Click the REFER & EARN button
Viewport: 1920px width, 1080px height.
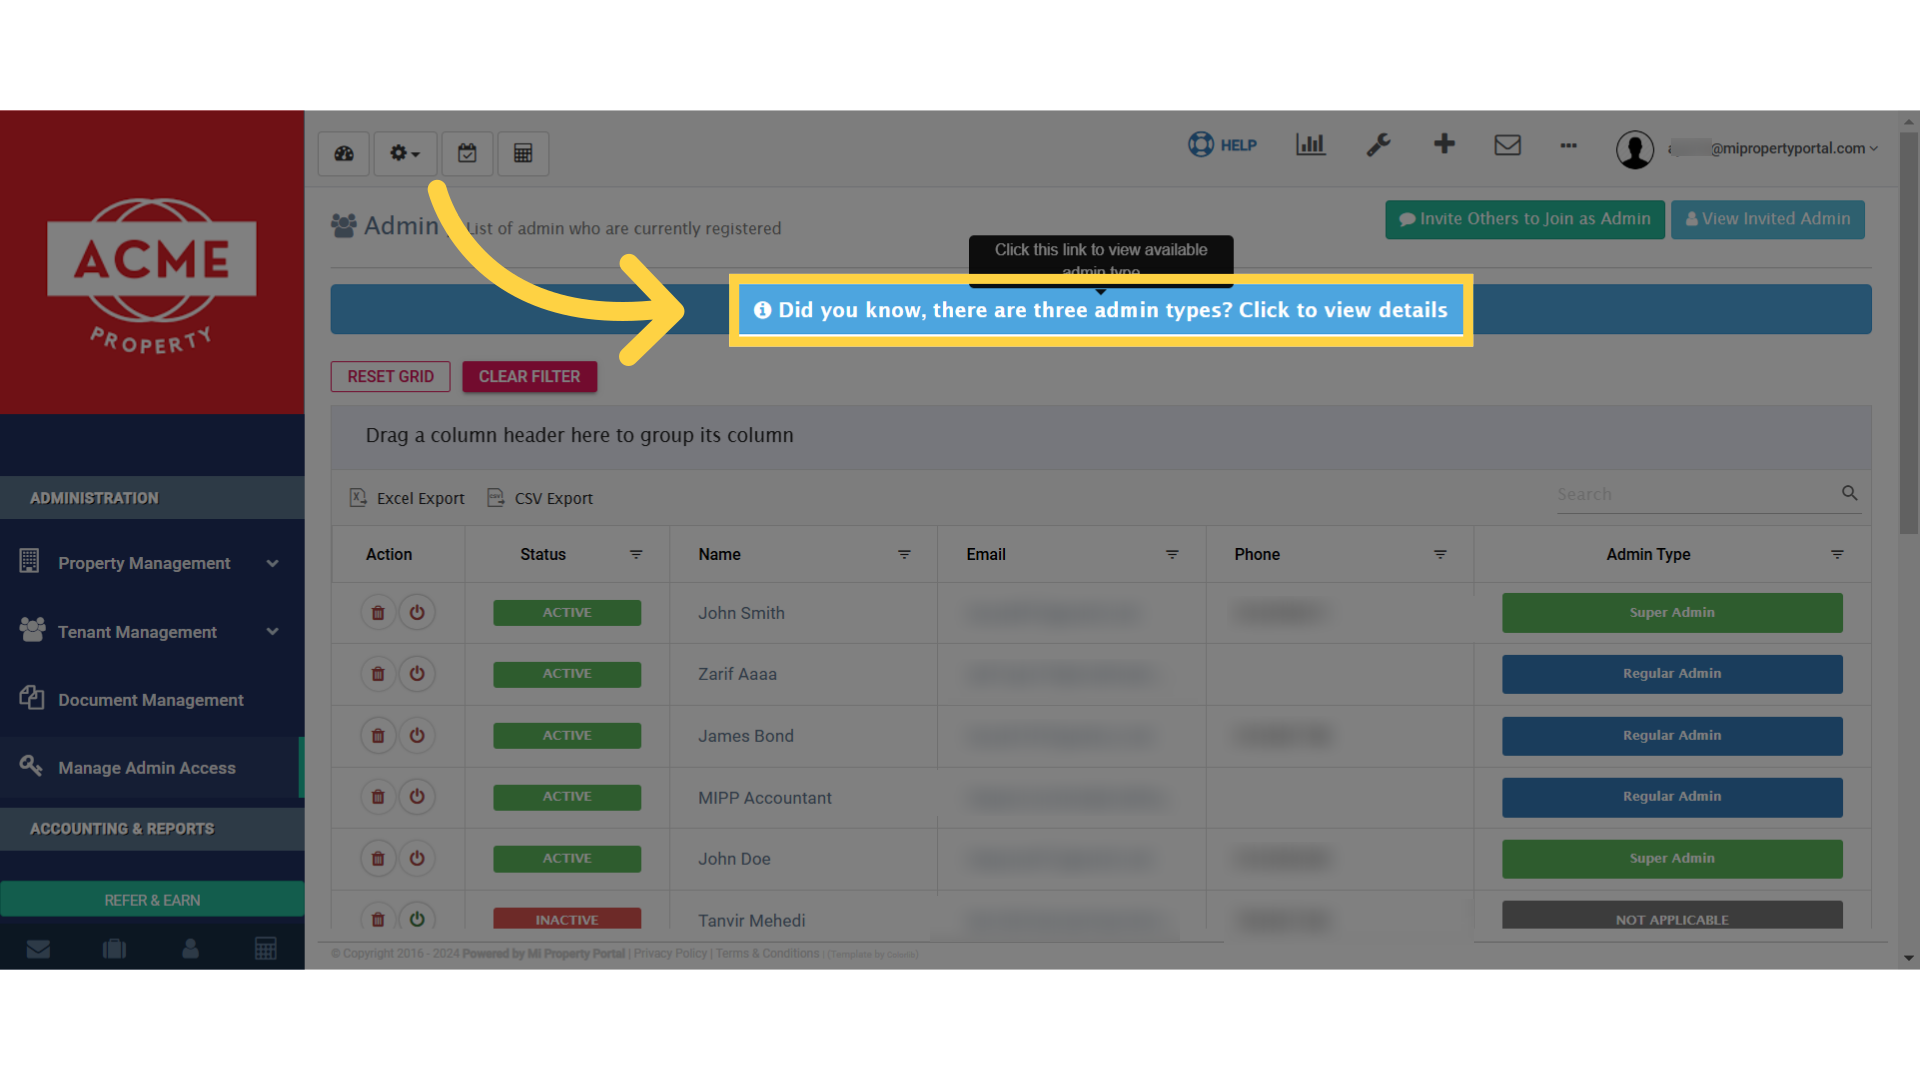coord(152,900)
